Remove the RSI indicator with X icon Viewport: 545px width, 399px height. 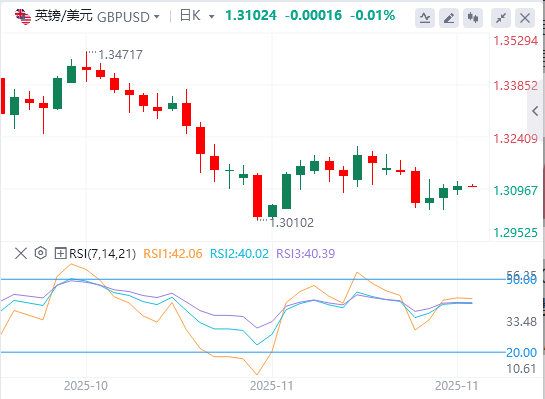coord(21,253)
